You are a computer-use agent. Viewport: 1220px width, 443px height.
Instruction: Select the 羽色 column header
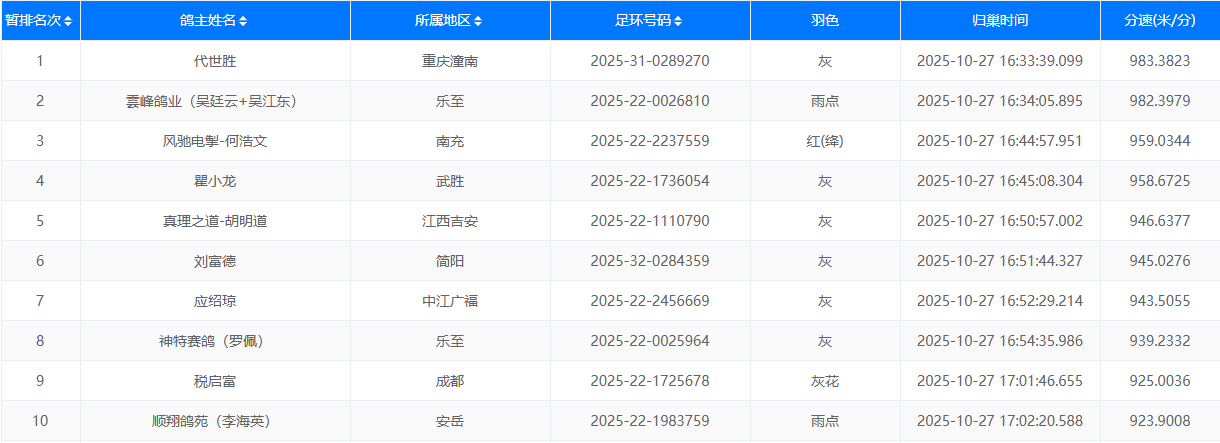[x=825, y=21]
